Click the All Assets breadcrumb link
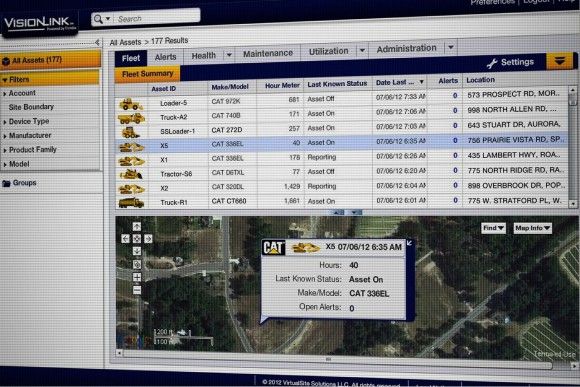The height and width of the screenshot is (387, 580). coord(125,42)
